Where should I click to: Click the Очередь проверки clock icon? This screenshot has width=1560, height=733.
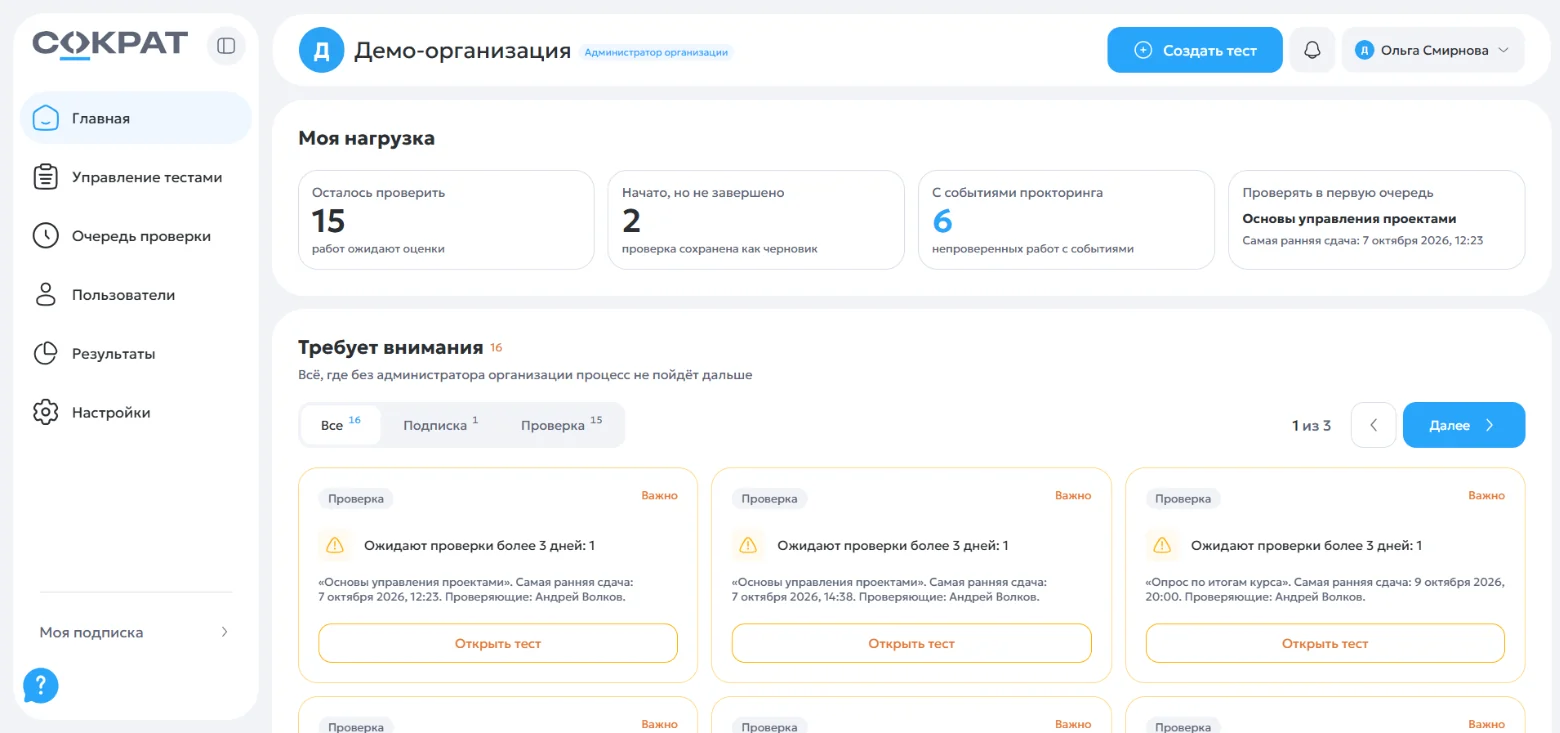(46, 236)
